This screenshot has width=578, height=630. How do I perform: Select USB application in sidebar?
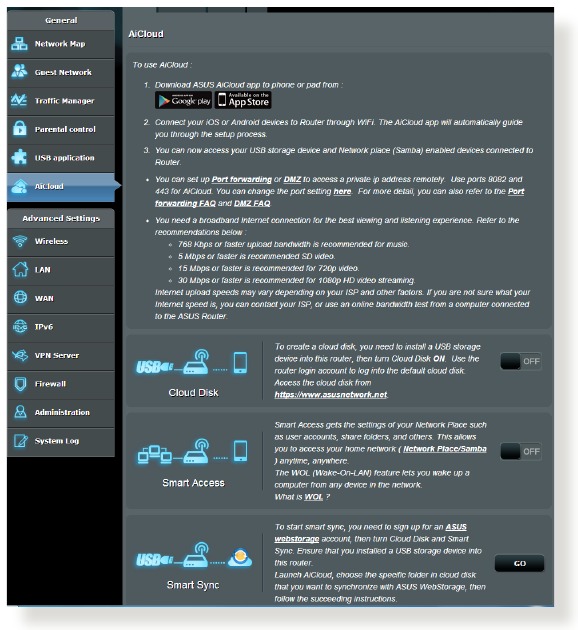tap(61, 158)
